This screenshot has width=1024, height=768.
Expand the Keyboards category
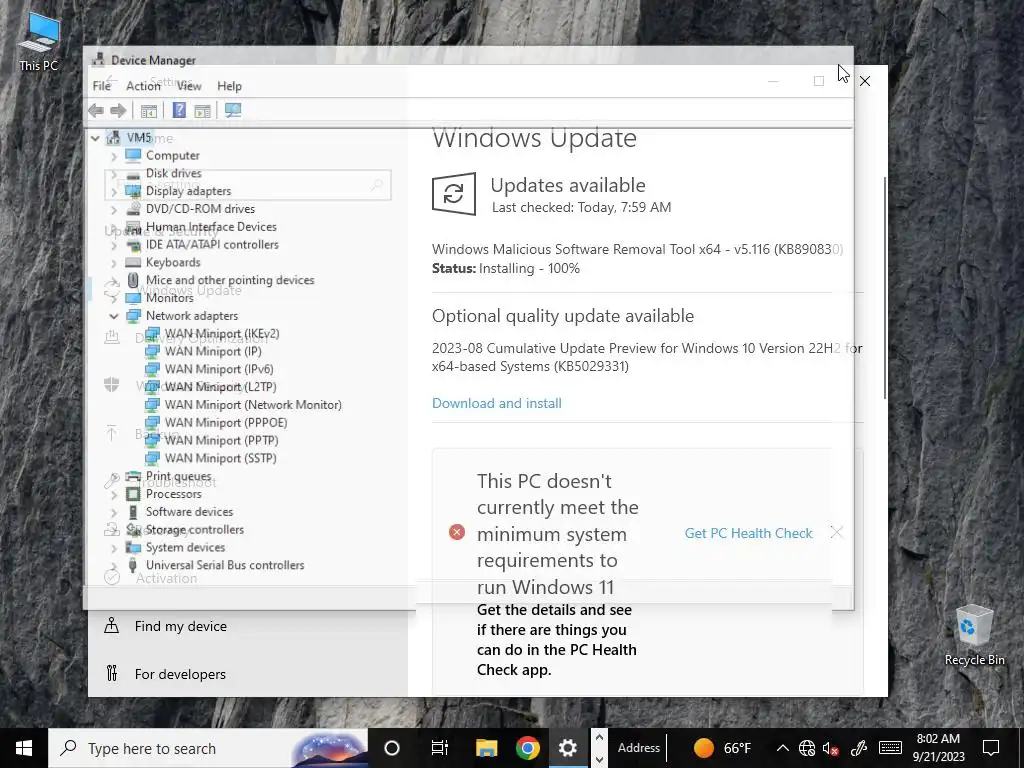114,263
